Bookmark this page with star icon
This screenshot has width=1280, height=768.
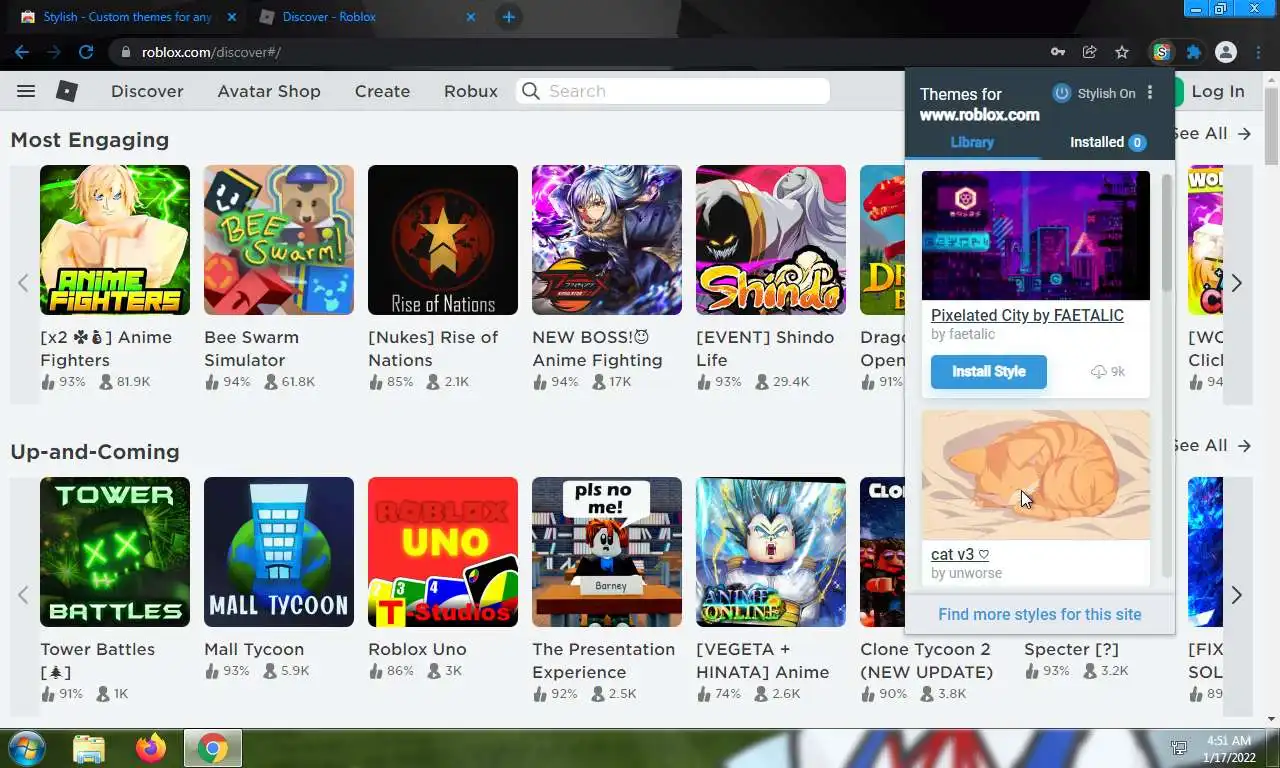tap(1122, 52)
